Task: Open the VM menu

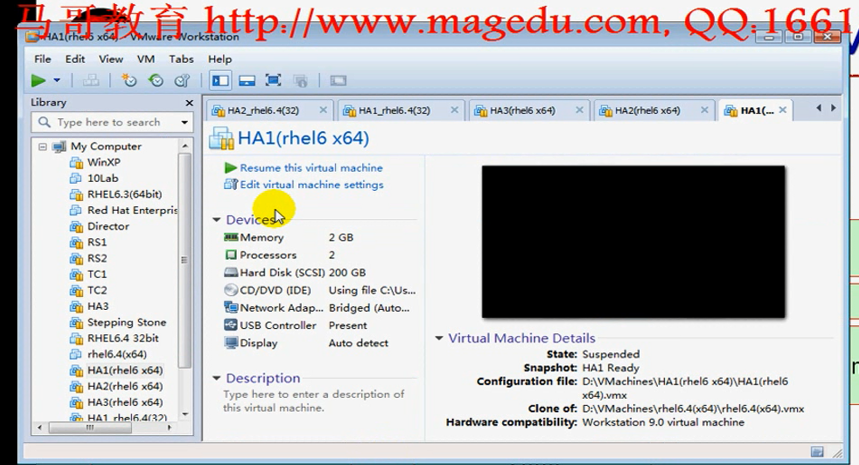Action: point(146,59)
